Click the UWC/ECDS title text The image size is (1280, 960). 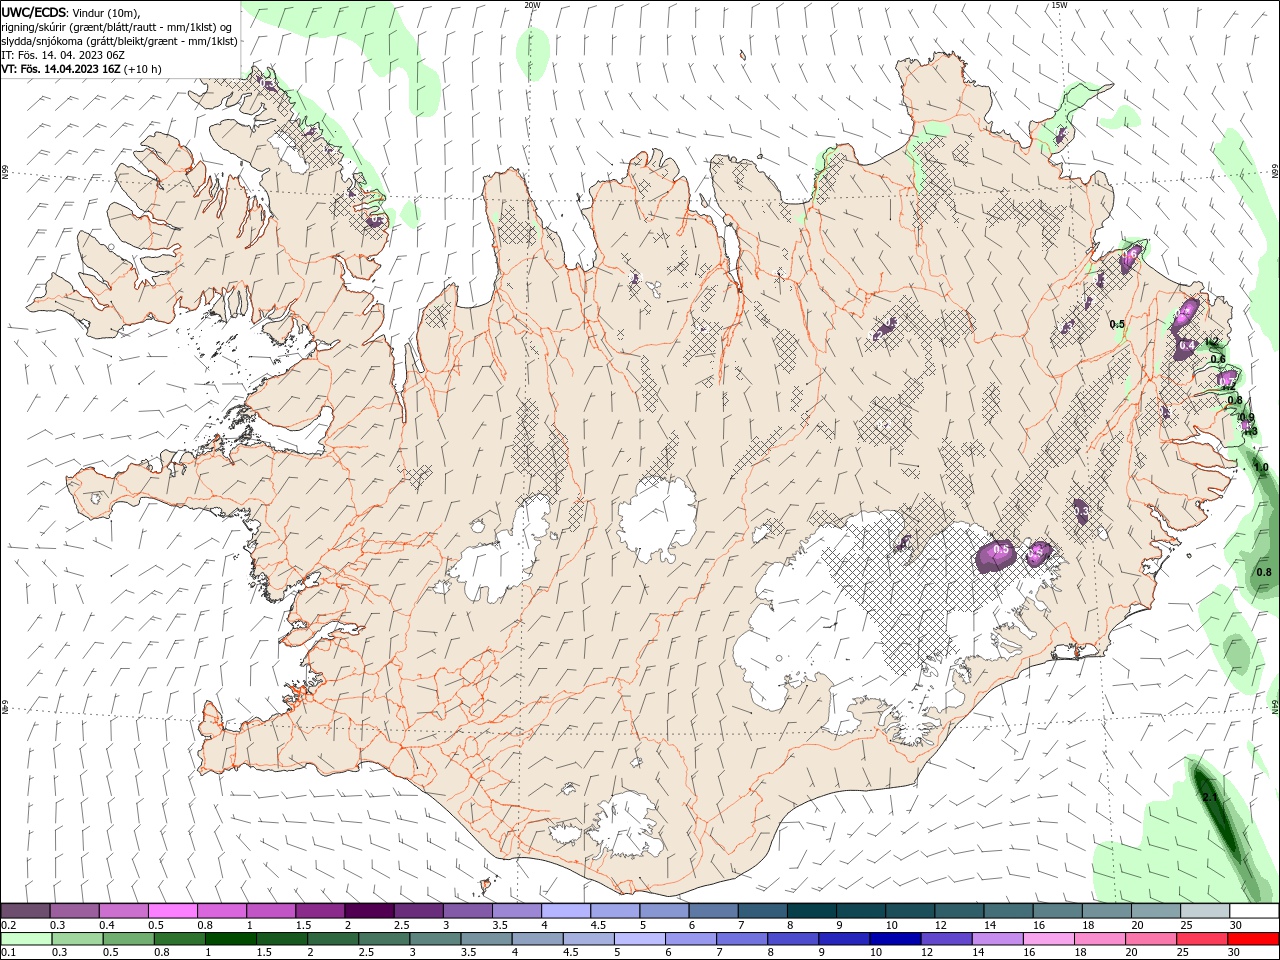[x=35, y=11]
